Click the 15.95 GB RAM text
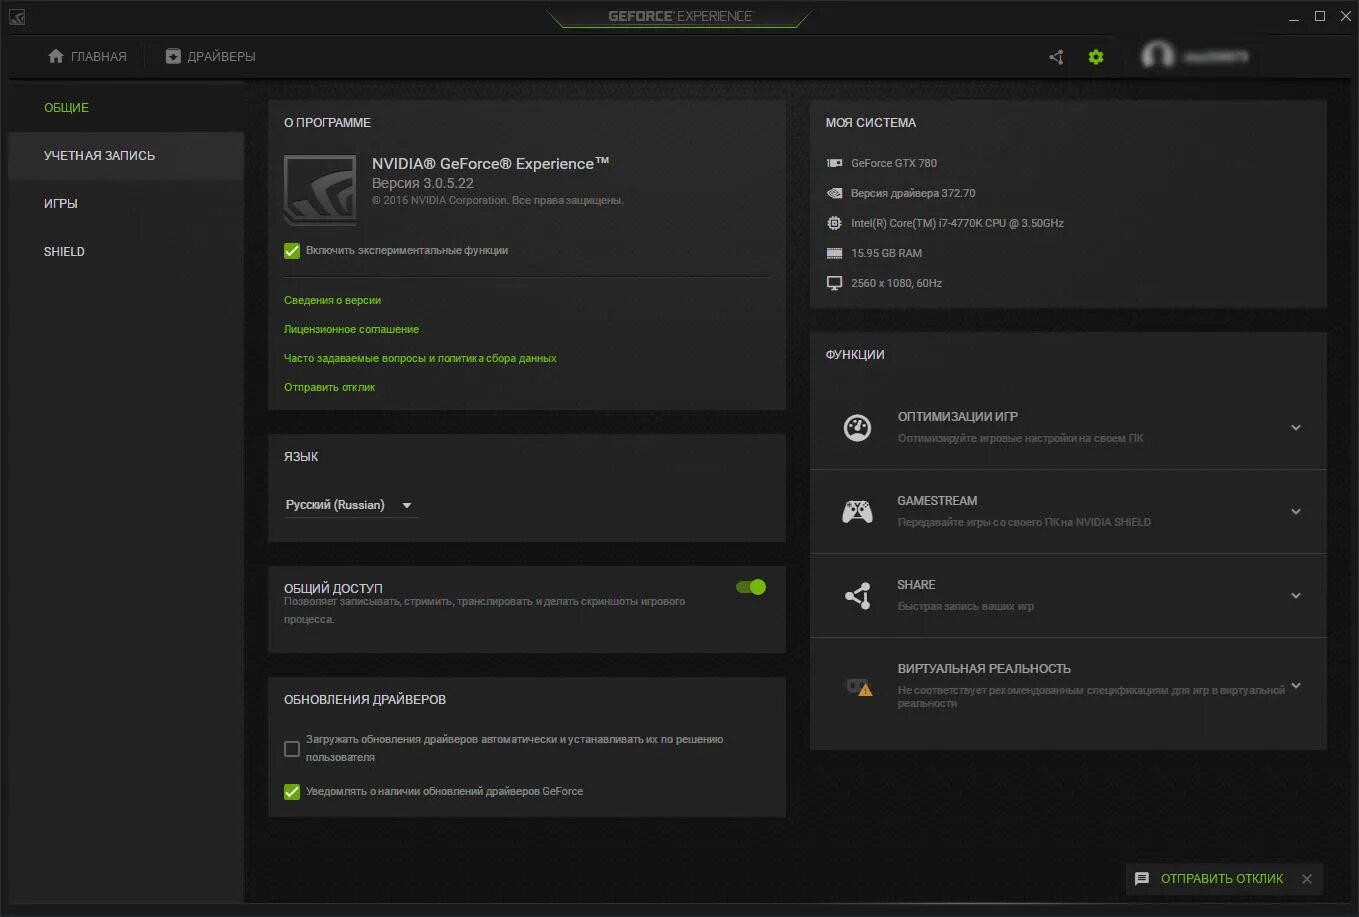 [x=886, y=253]
